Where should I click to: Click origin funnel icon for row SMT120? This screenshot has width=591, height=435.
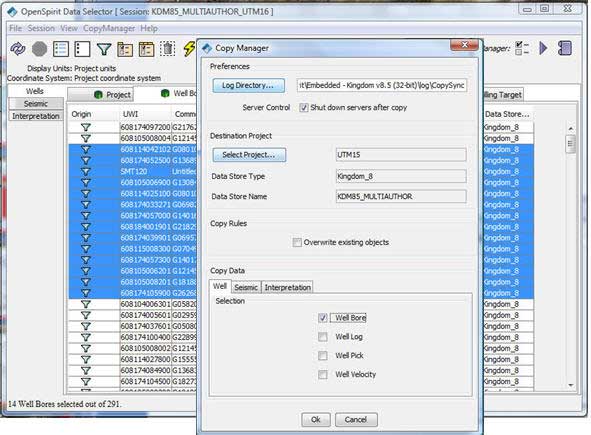pos(86,172)
